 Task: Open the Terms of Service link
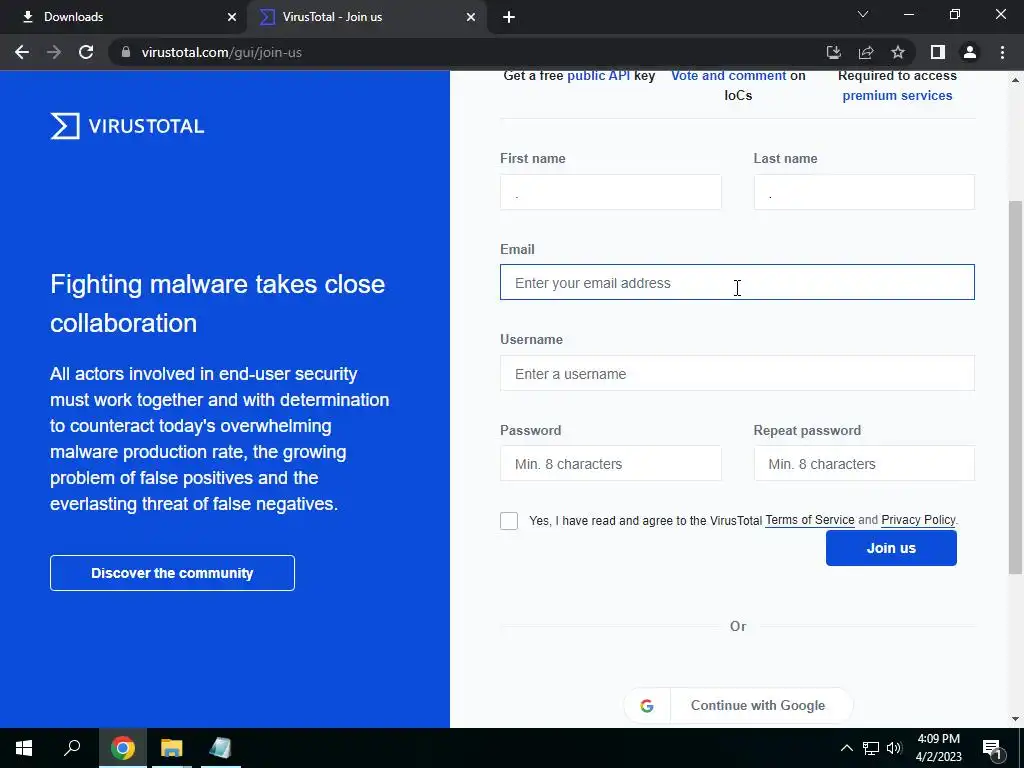(810, 520)
